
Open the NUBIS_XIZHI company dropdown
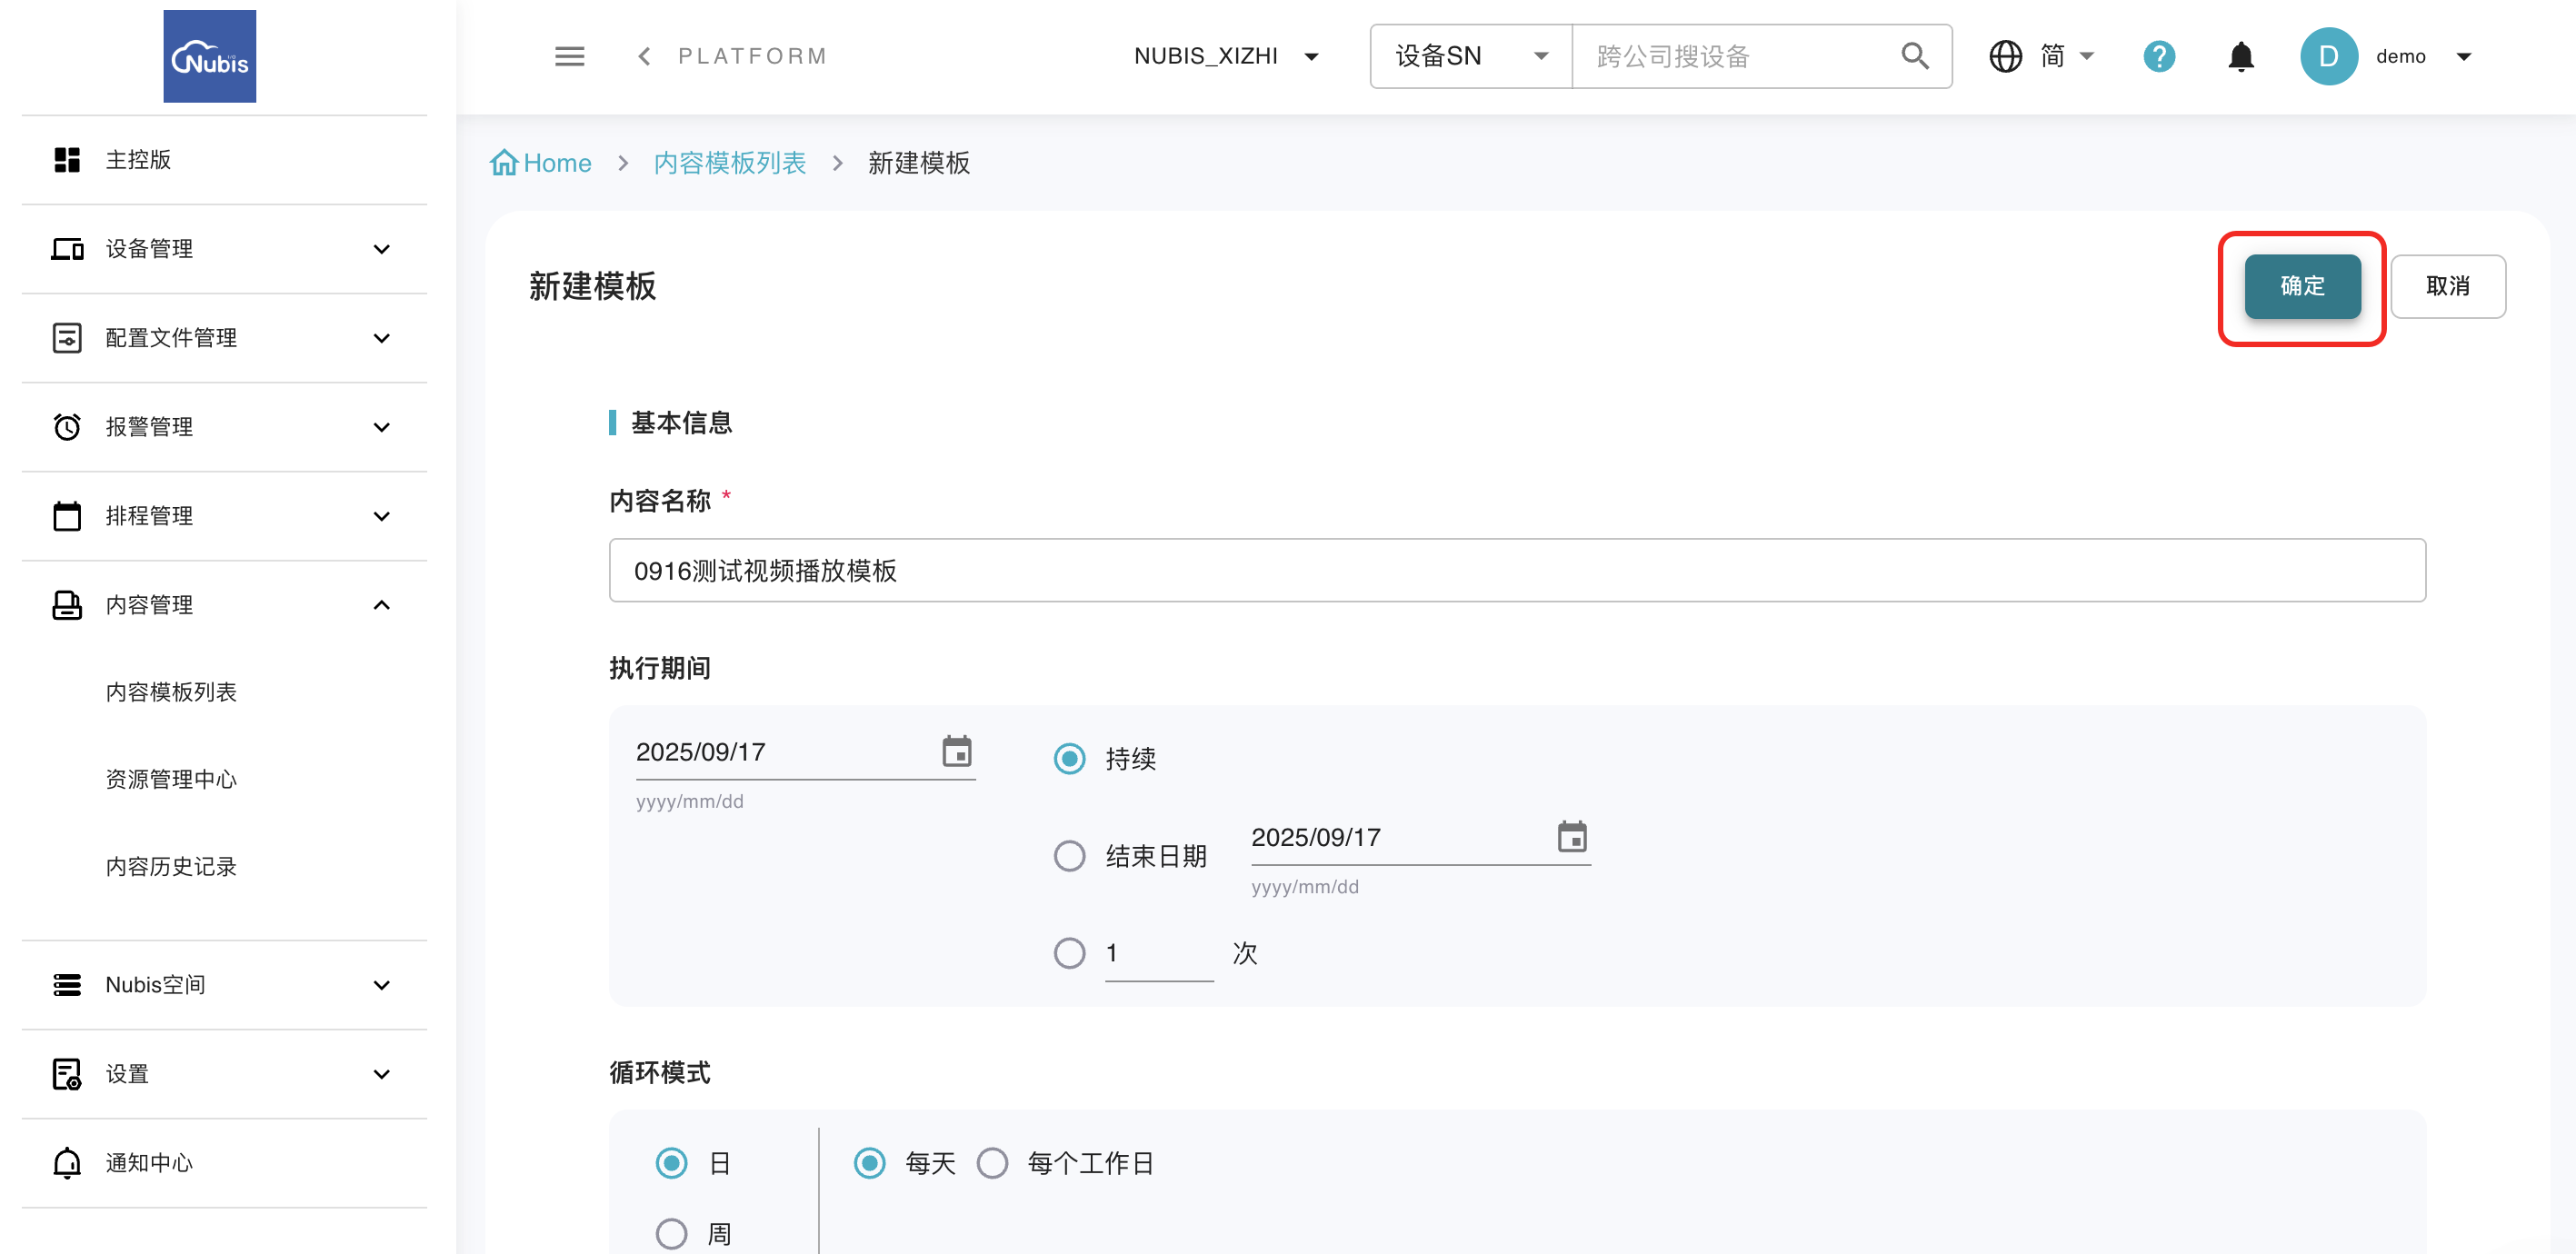coord(1225,56)
